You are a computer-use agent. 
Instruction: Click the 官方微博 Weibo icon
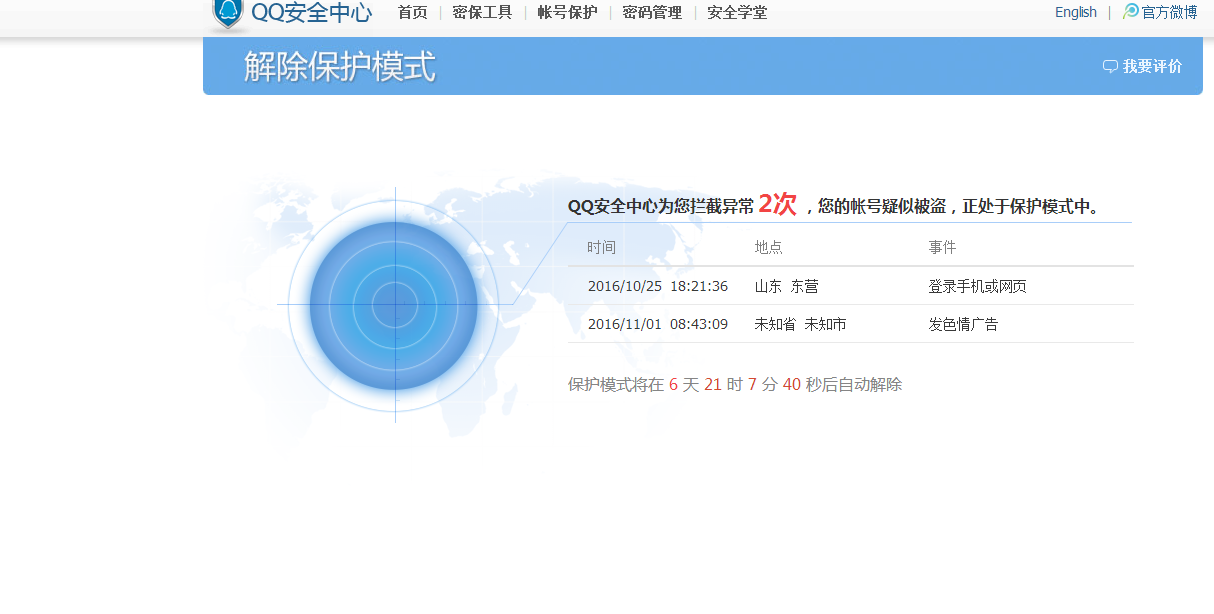pos(1131,11)
